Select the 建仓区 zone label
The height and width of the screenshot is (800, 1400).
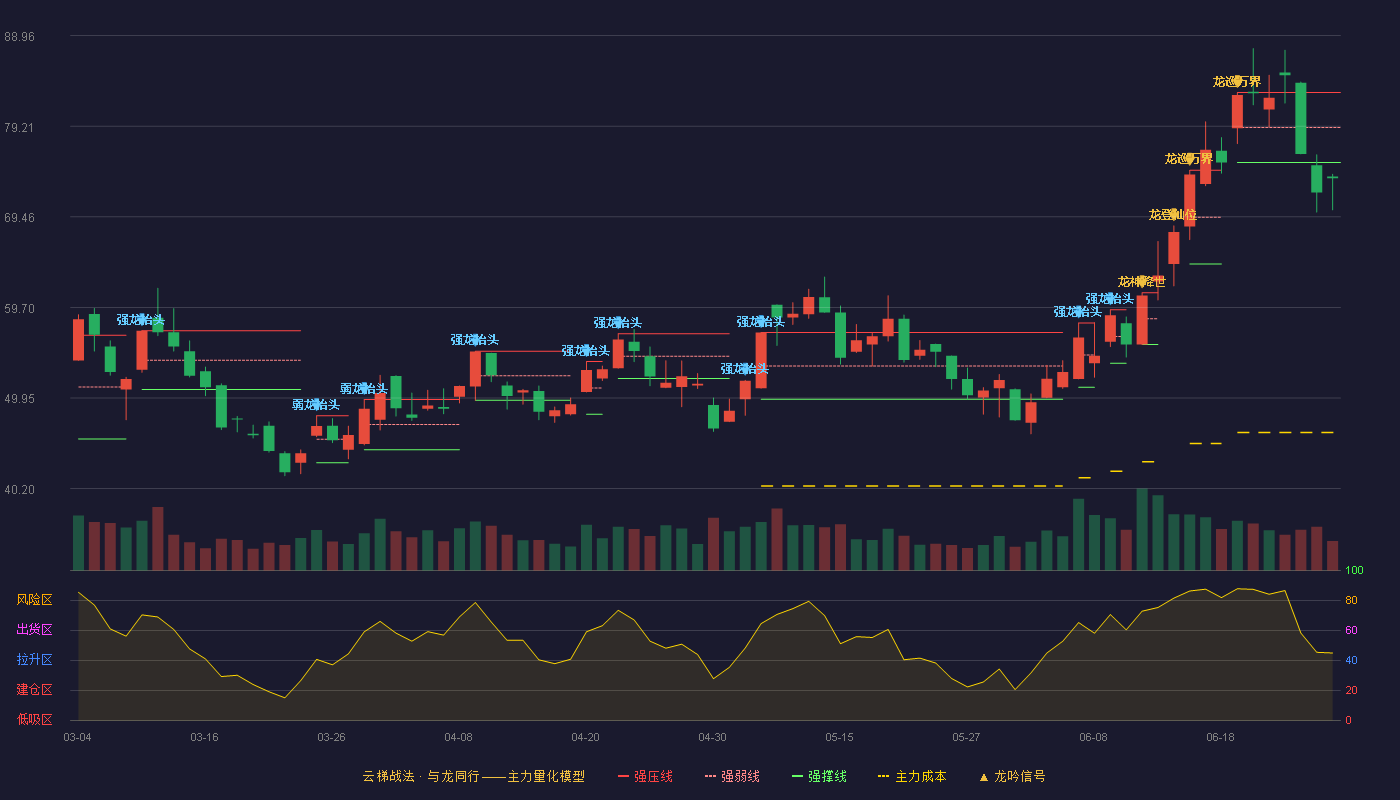click(35, 690)
